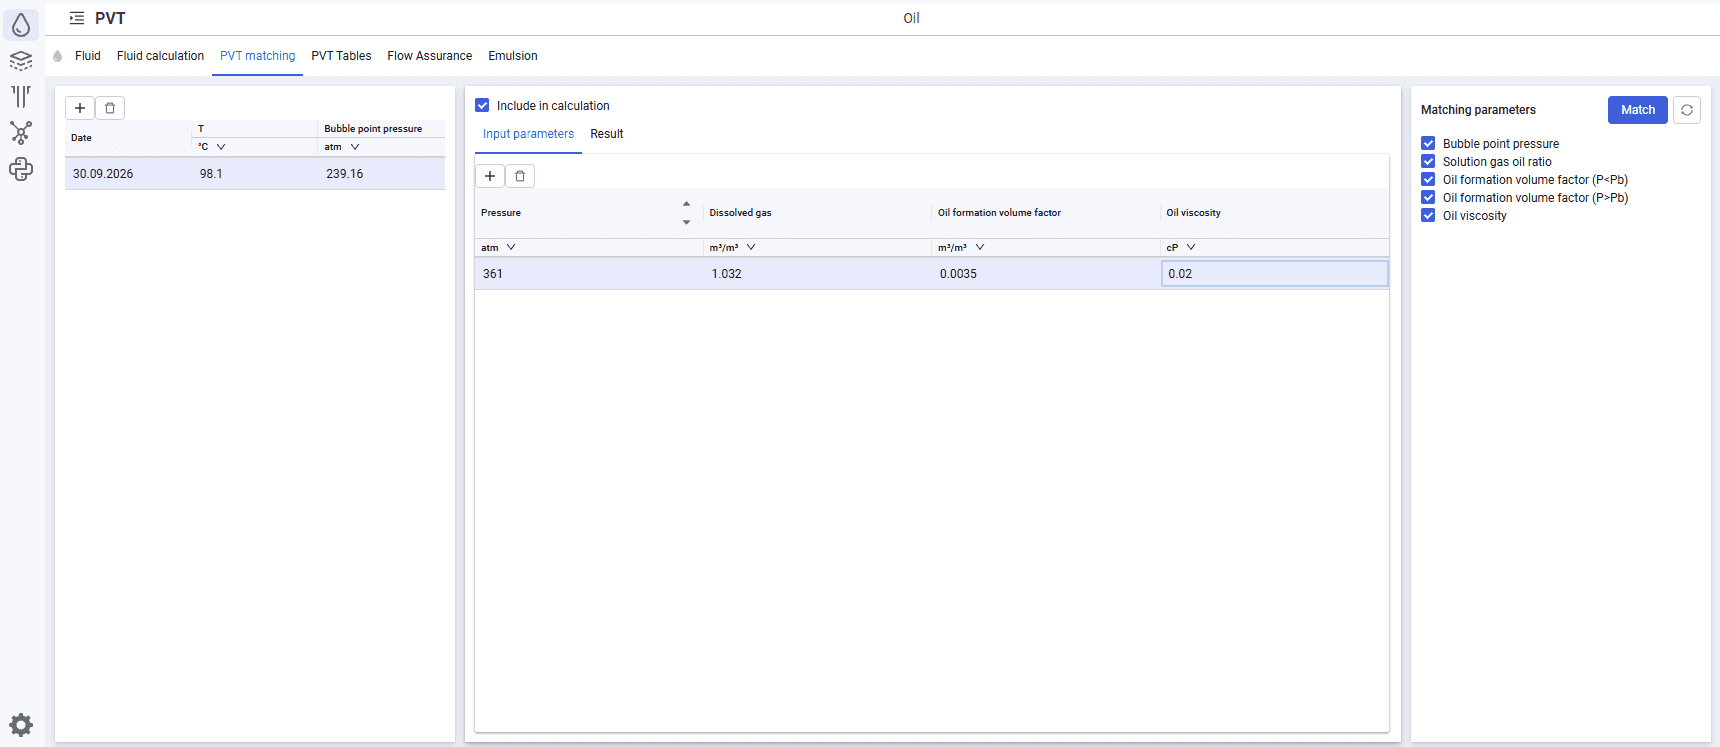Toggle Oil formation volume factor (P<Pb)
1720x747 pixels.
click(x=1428, y=180)
